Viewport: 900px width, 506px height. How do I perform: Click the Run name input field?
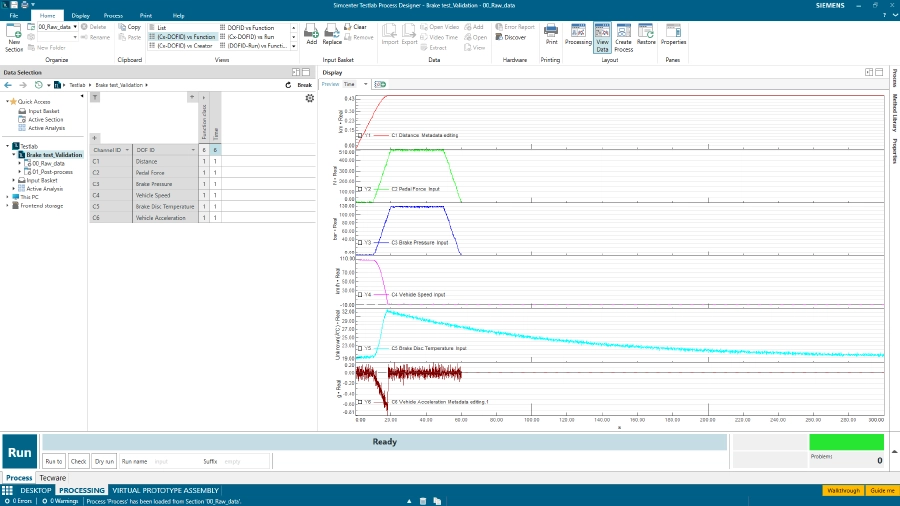[x=174, y=461]
